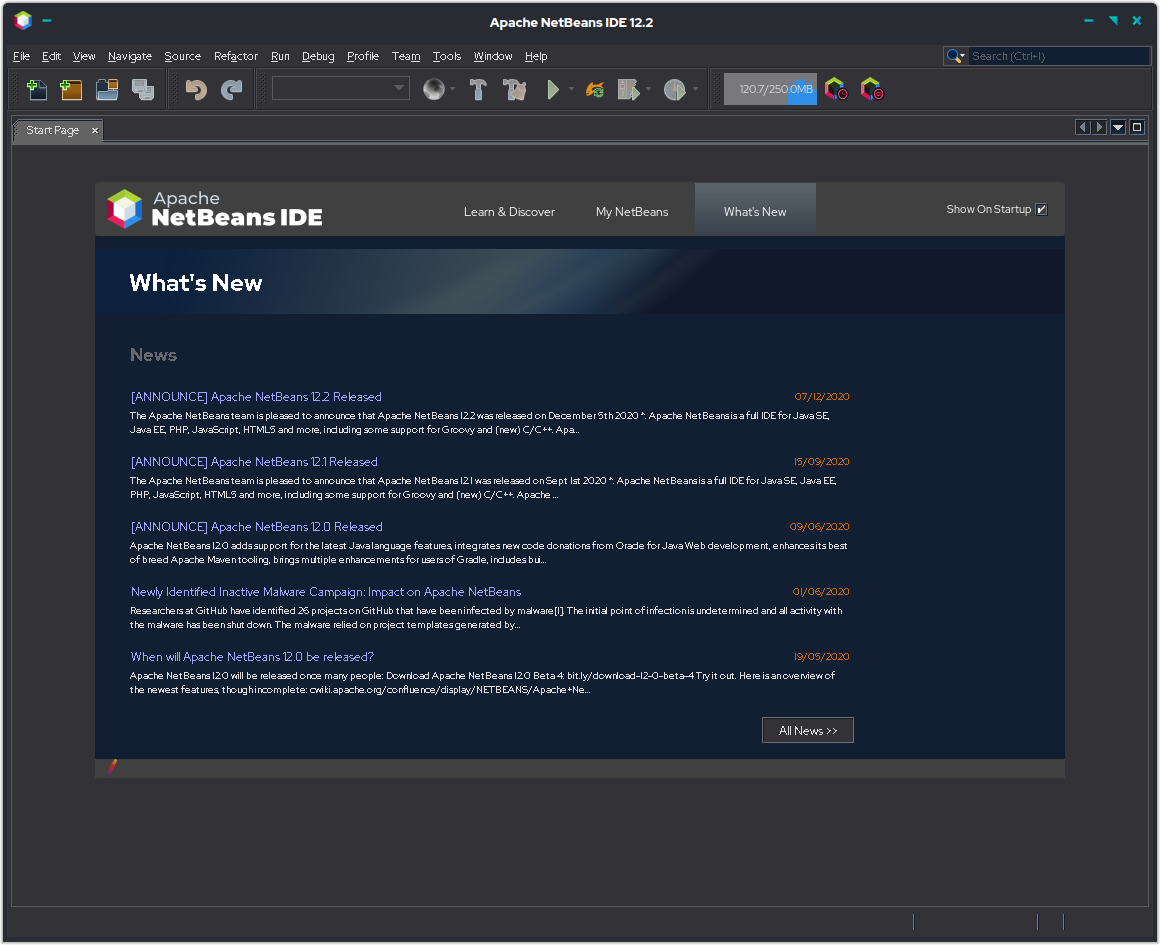Create a new file
The image size is (1160, 945).
(37, 89)
